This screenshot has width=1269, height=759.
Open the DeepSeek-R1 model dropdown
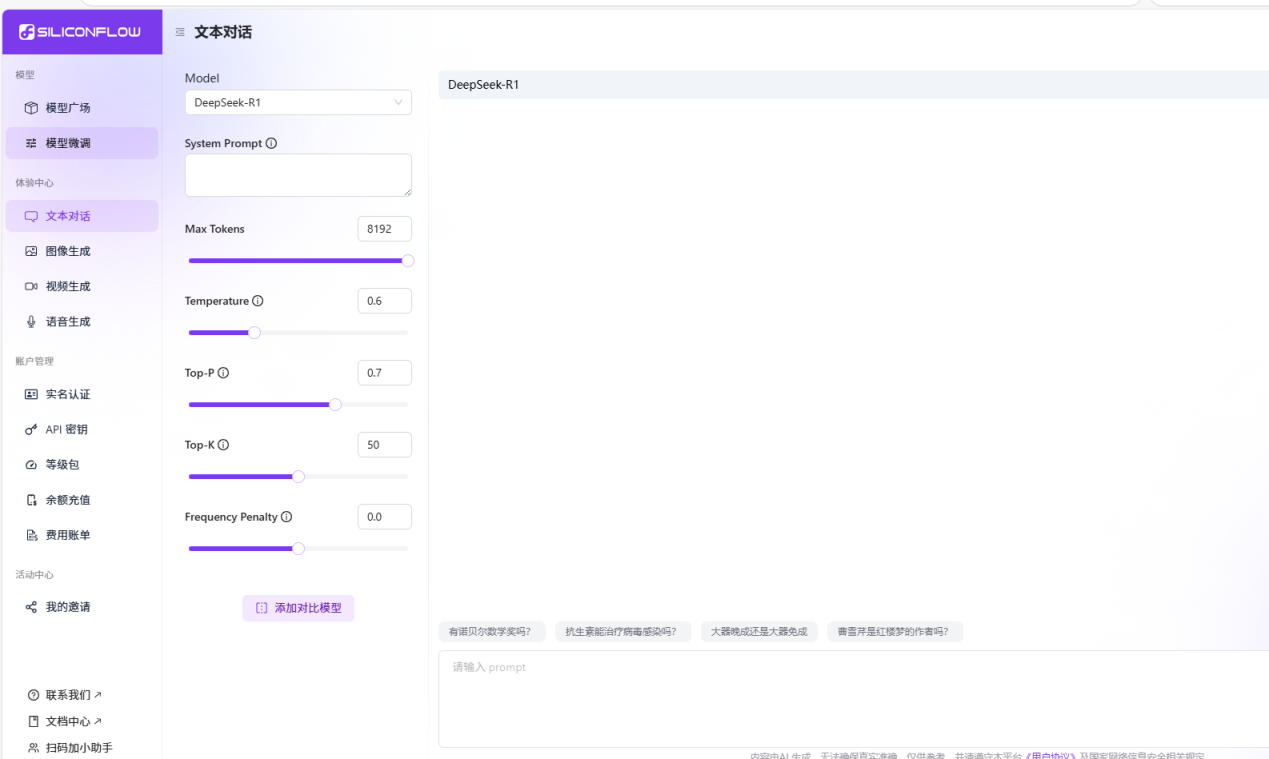coord(298,102)
